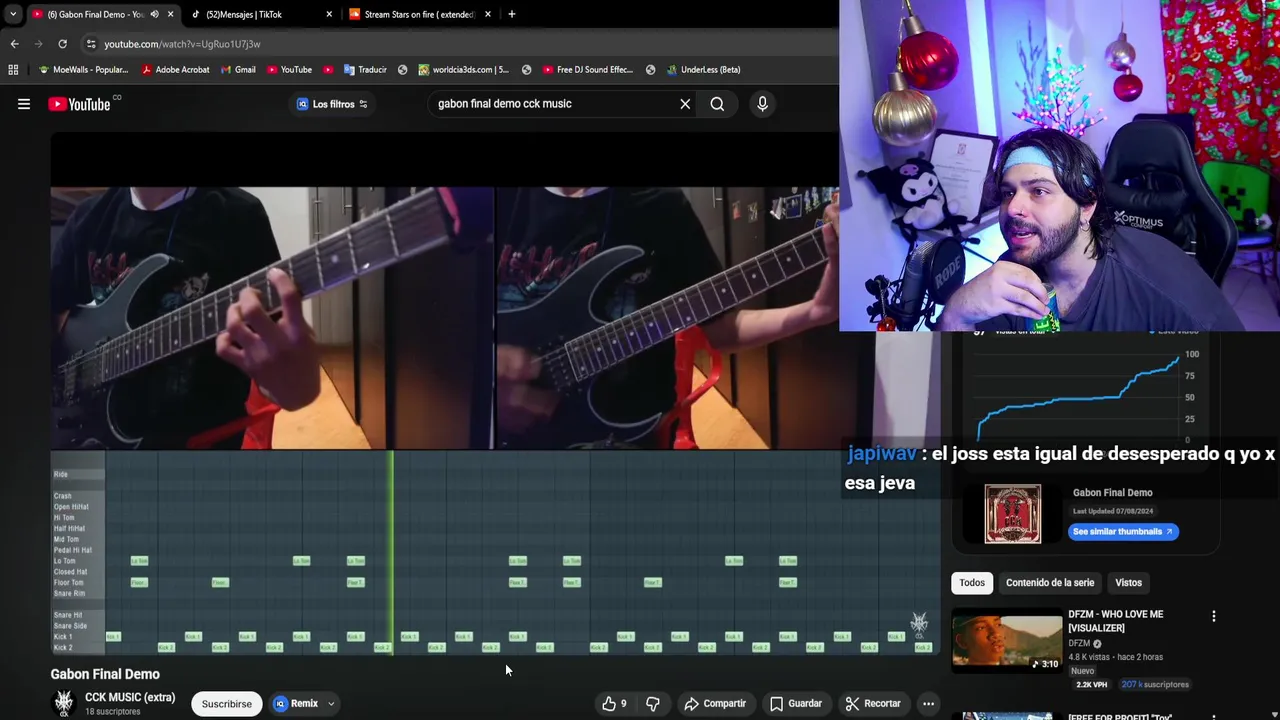Toggle Los filtros in the search area

pos(332,104)
